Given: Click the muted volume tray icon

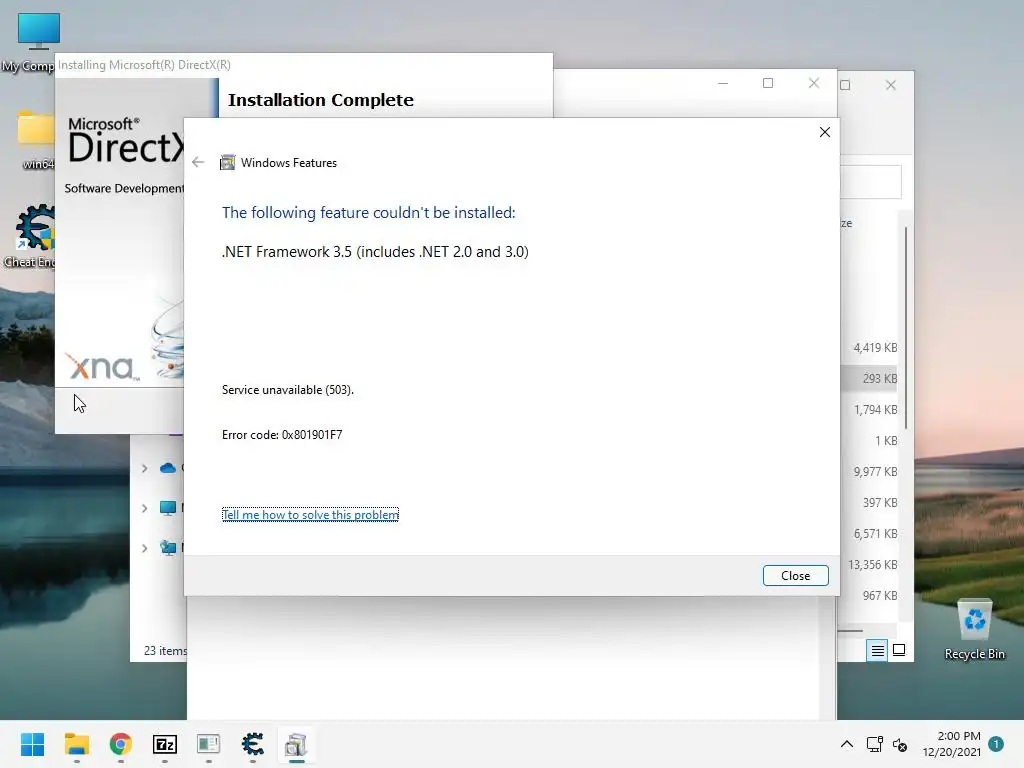Looking at the screenshot, I should 900,744.
